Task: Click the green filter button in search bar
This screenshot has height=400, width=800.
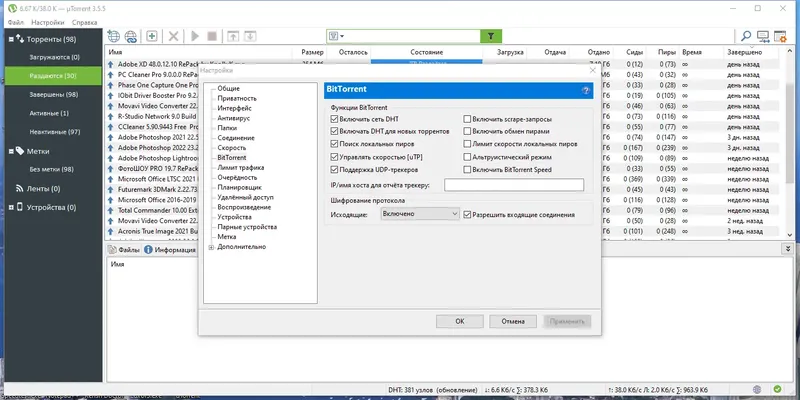Action: point(491,36)
